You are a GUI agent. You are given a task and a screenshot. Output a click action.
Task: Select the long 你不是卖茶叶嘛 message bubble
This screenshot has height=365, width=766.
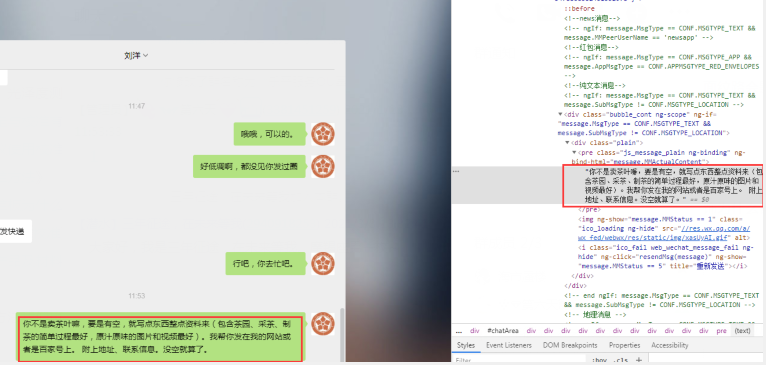[x=161, y=337]
